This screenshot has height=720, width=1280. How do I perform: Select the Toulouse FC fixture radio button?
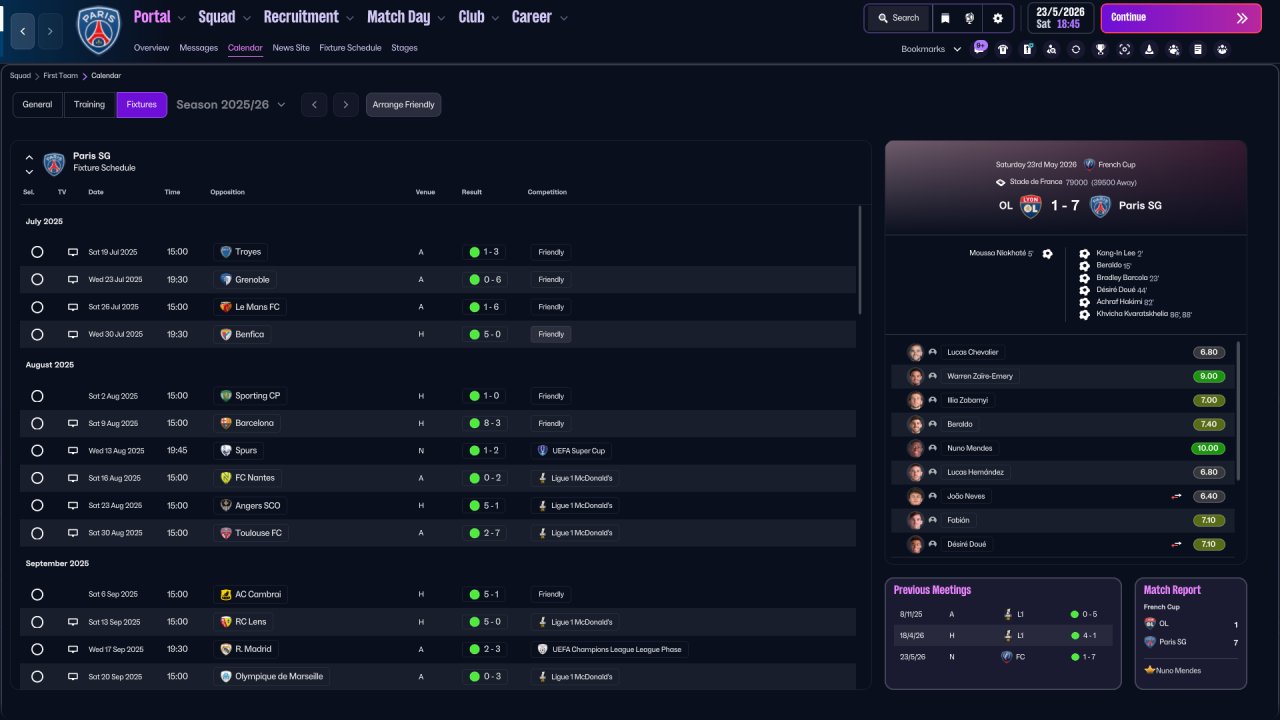37,533
